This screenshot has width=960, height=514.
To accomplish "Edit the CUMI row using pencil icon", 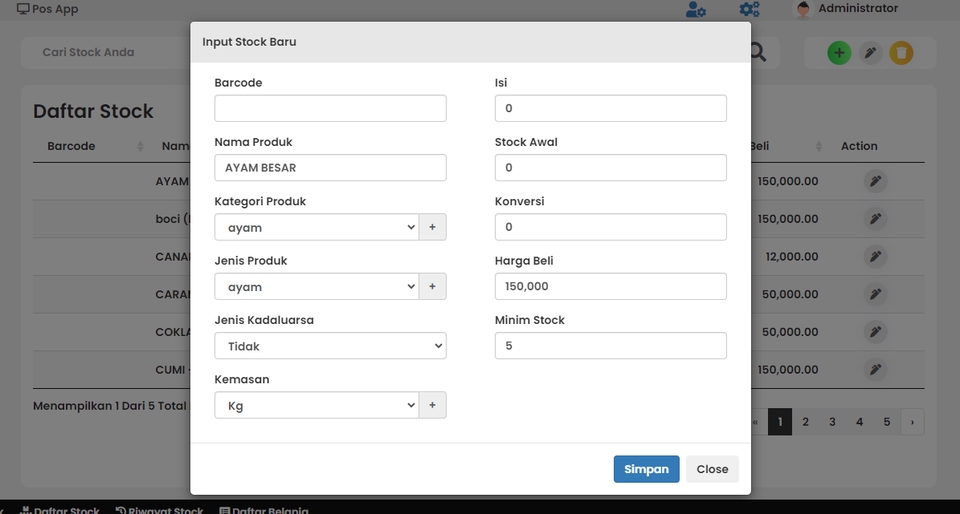I will tap(876, 370).
